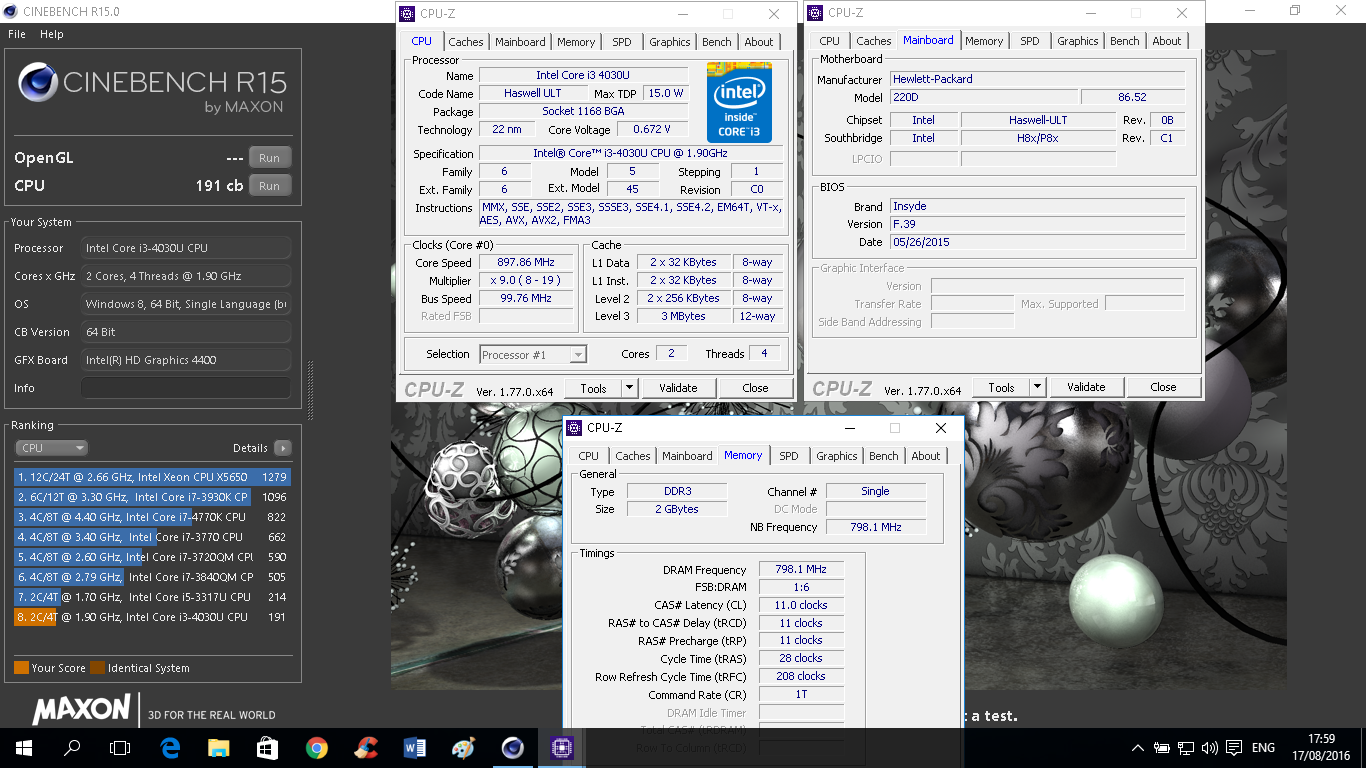
Task: Select SPD tab in Mainboard CPU-Z window
Action: [1029, 41]
